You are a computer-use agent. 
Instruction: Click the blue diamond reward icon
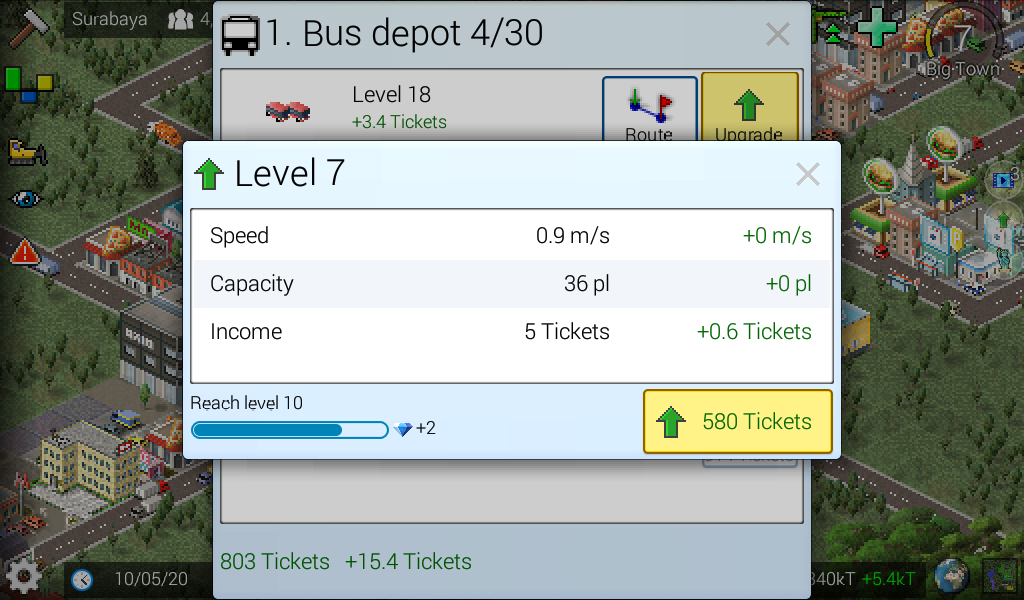pos(403,429)
